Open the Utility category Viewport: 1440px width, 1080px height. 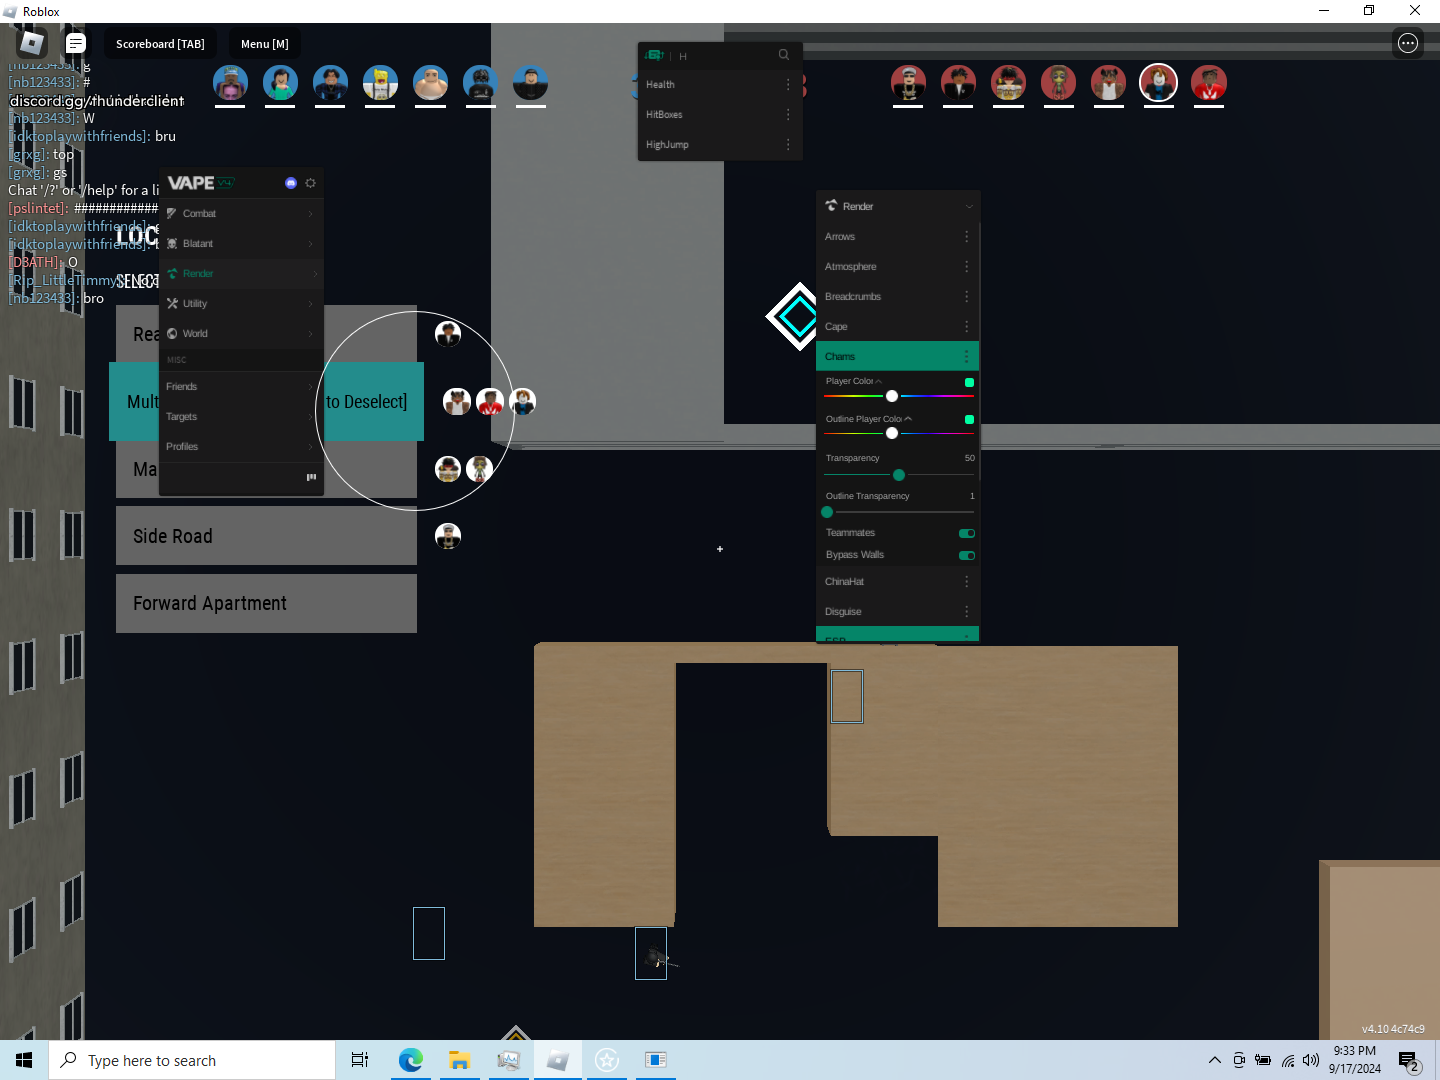[x=241, y=303]
